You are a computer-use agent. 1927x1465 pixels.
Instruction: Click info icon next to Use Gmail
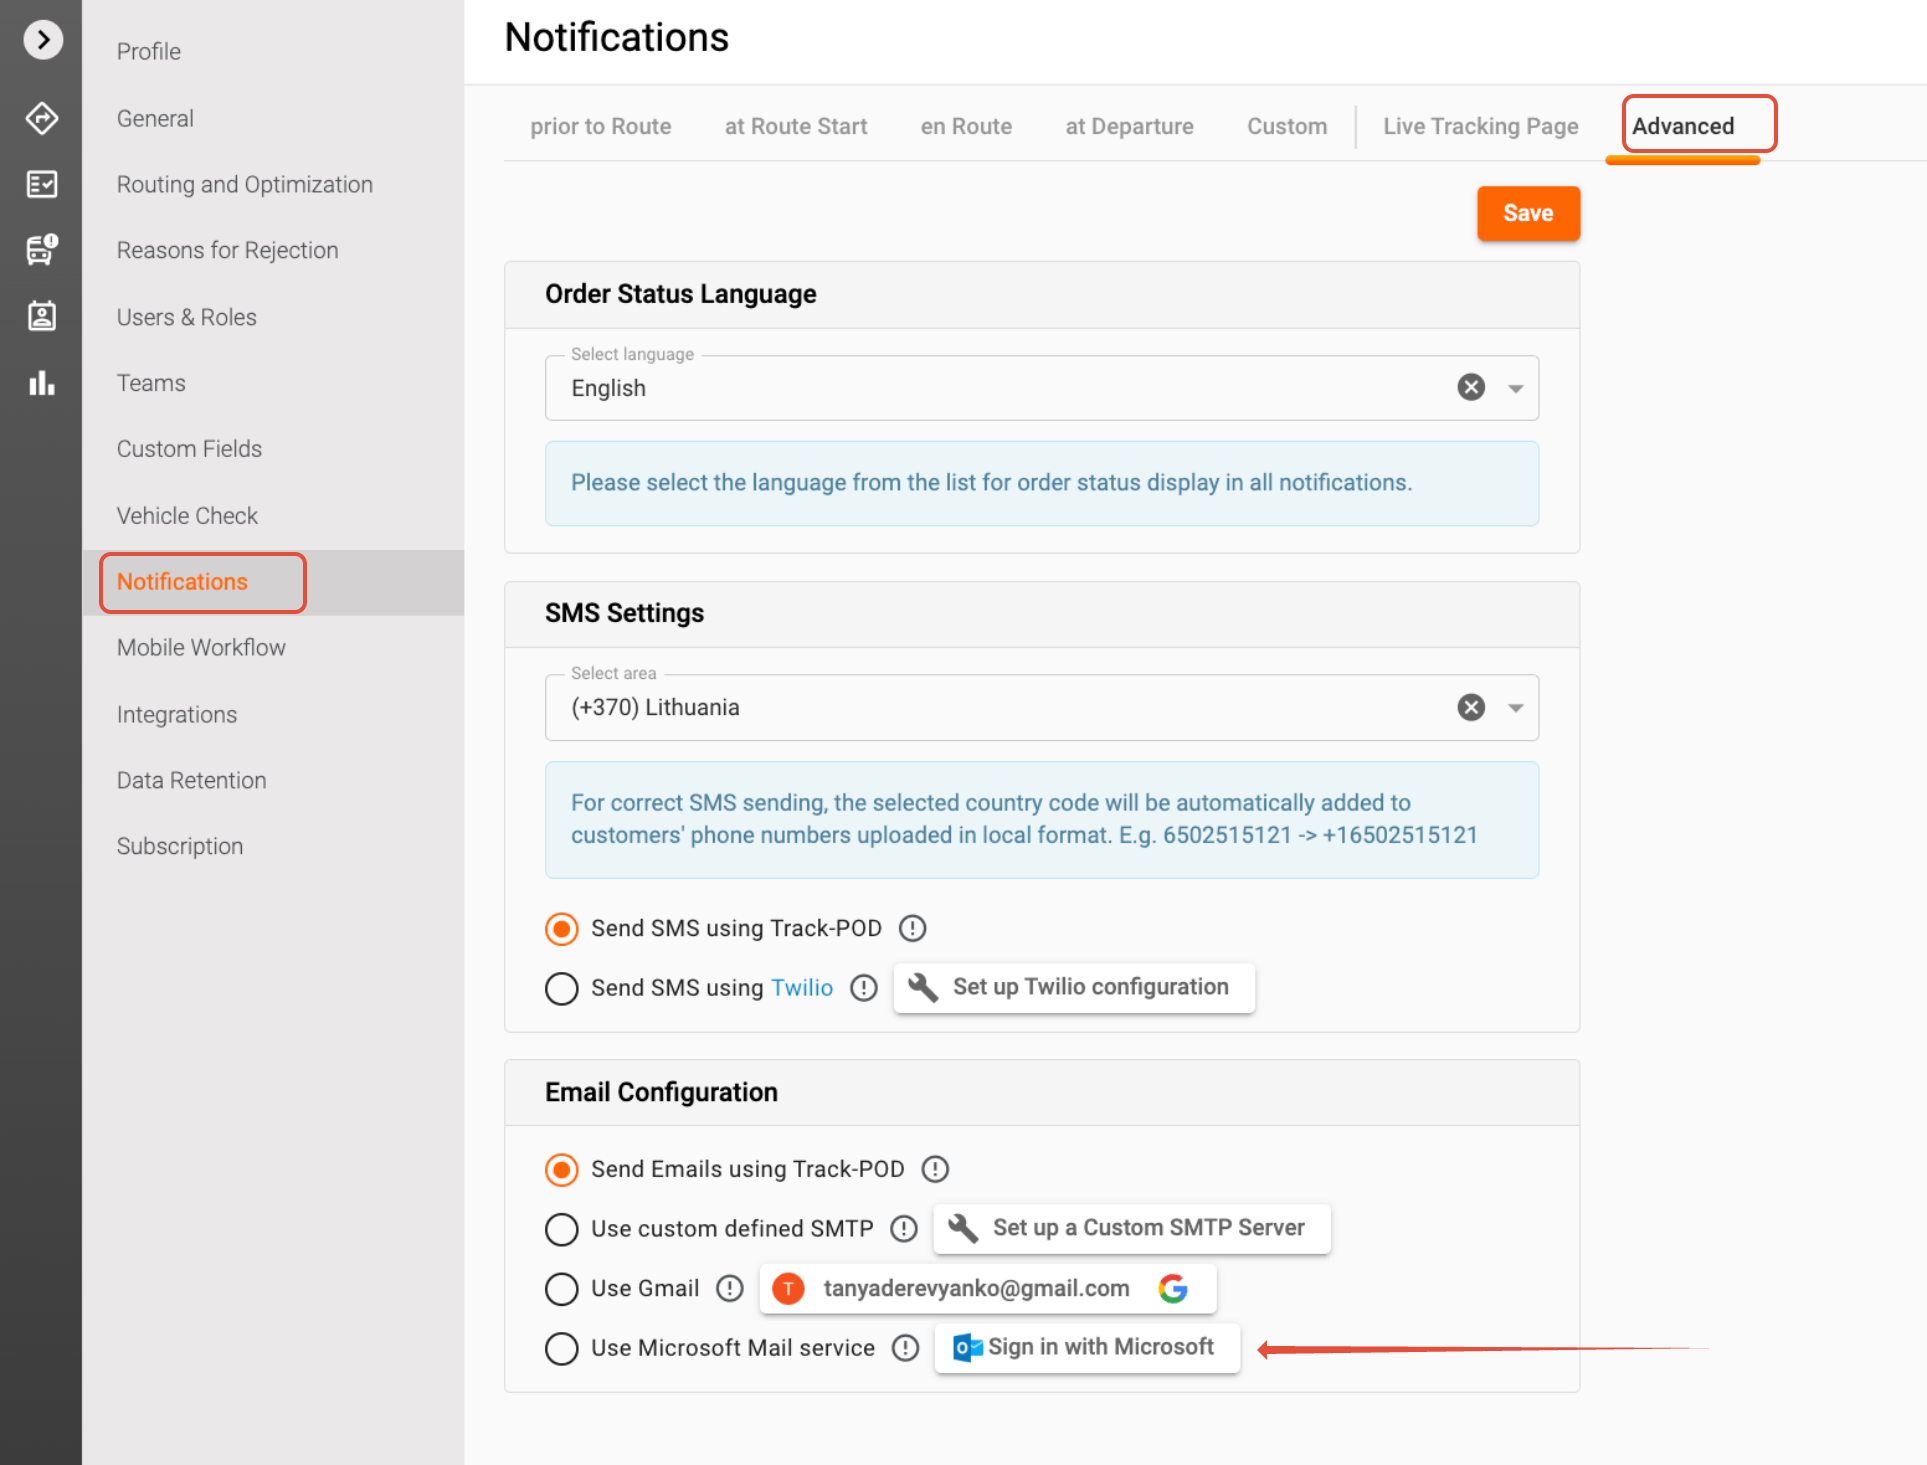click(730, 1288)
